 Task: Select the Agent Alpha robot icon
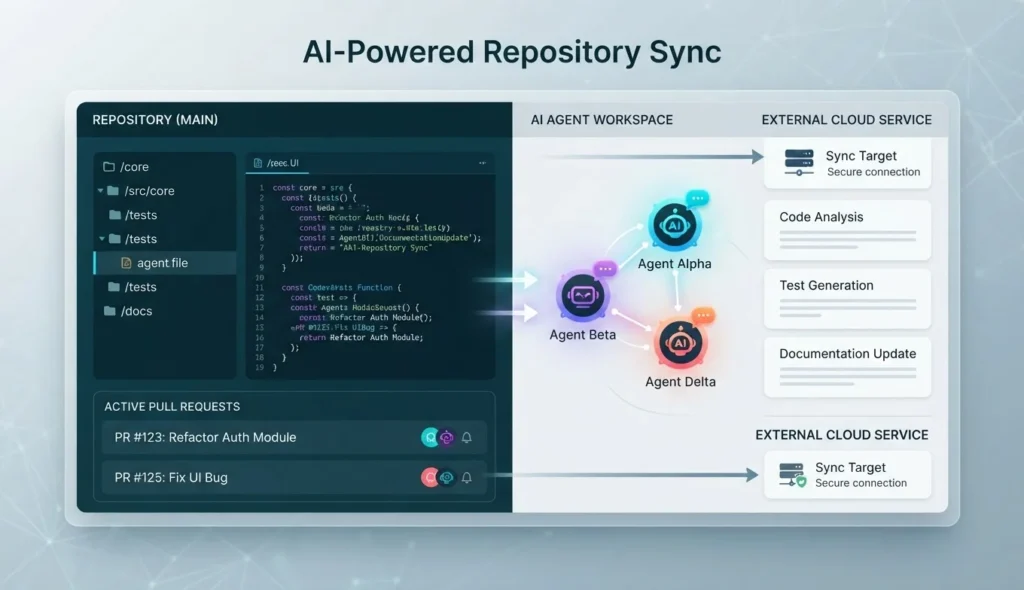coord(674,226)
